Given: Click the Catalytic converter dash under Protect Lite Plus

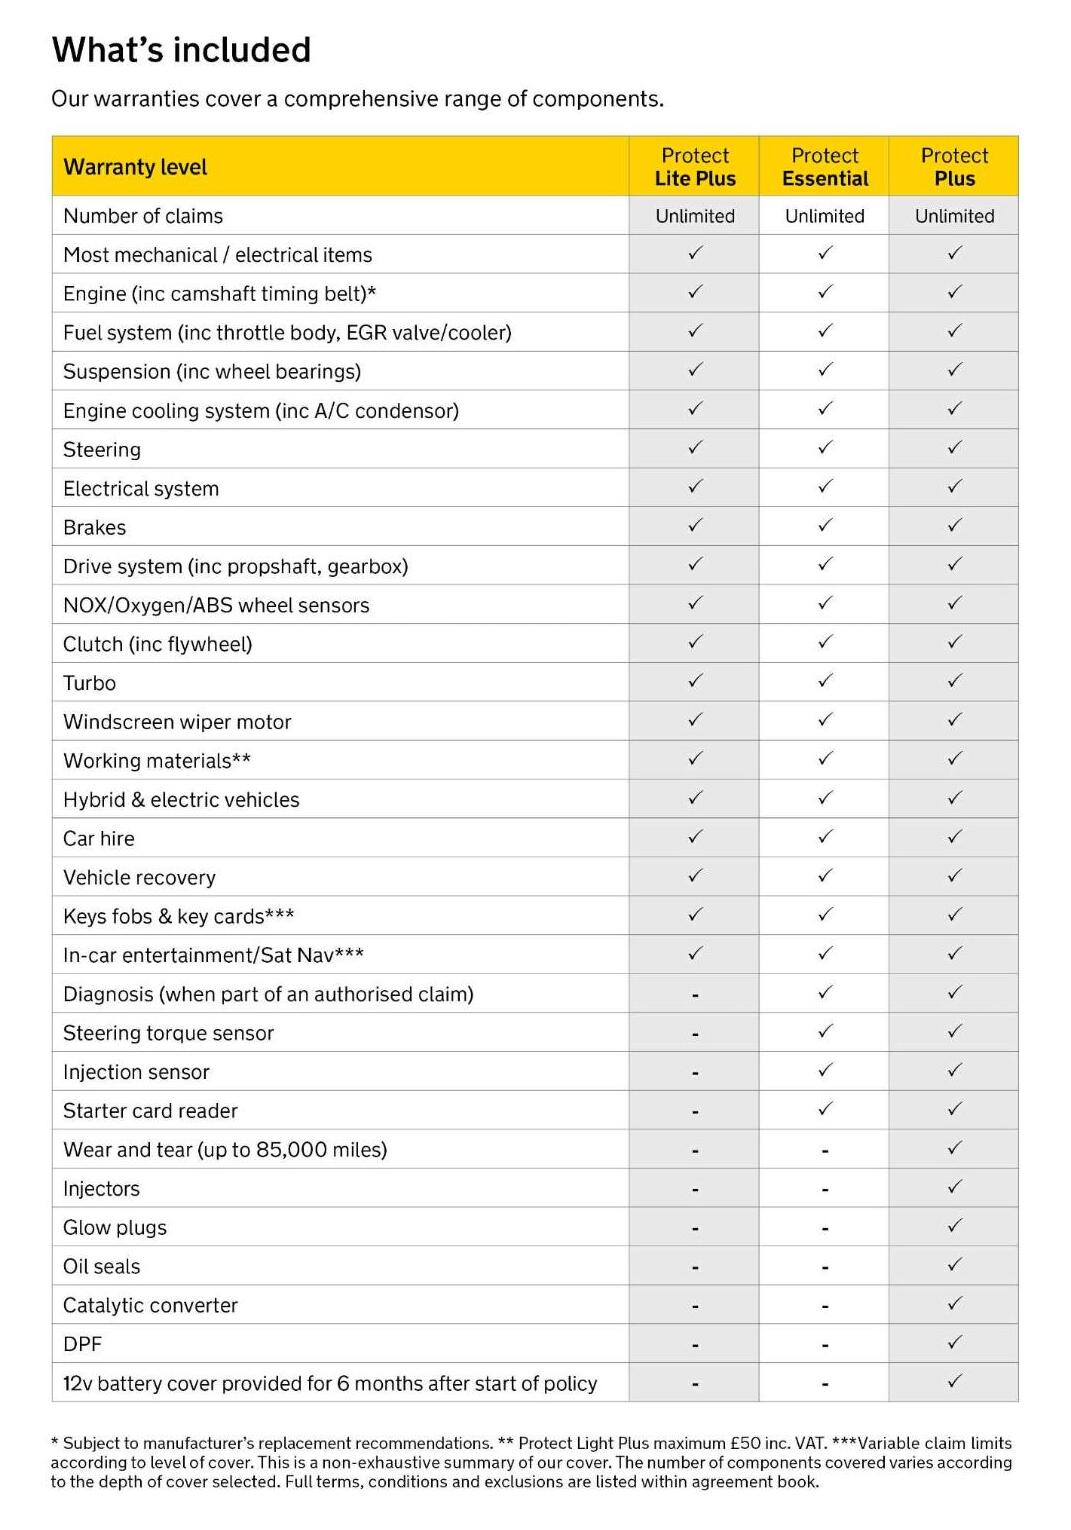Looking at the screenshot, I should 695,1307.
